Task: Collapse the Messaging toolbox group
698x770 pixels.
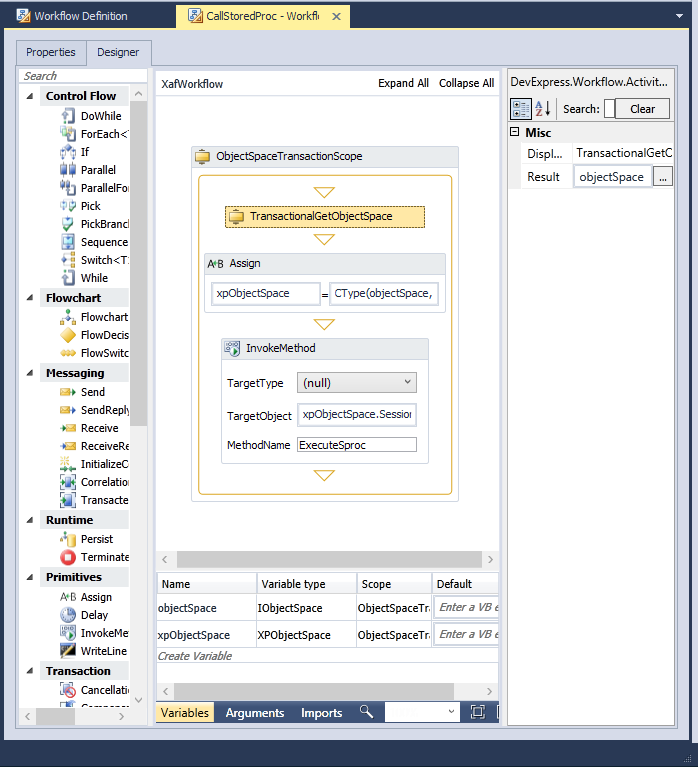Action: coord(30,373)
